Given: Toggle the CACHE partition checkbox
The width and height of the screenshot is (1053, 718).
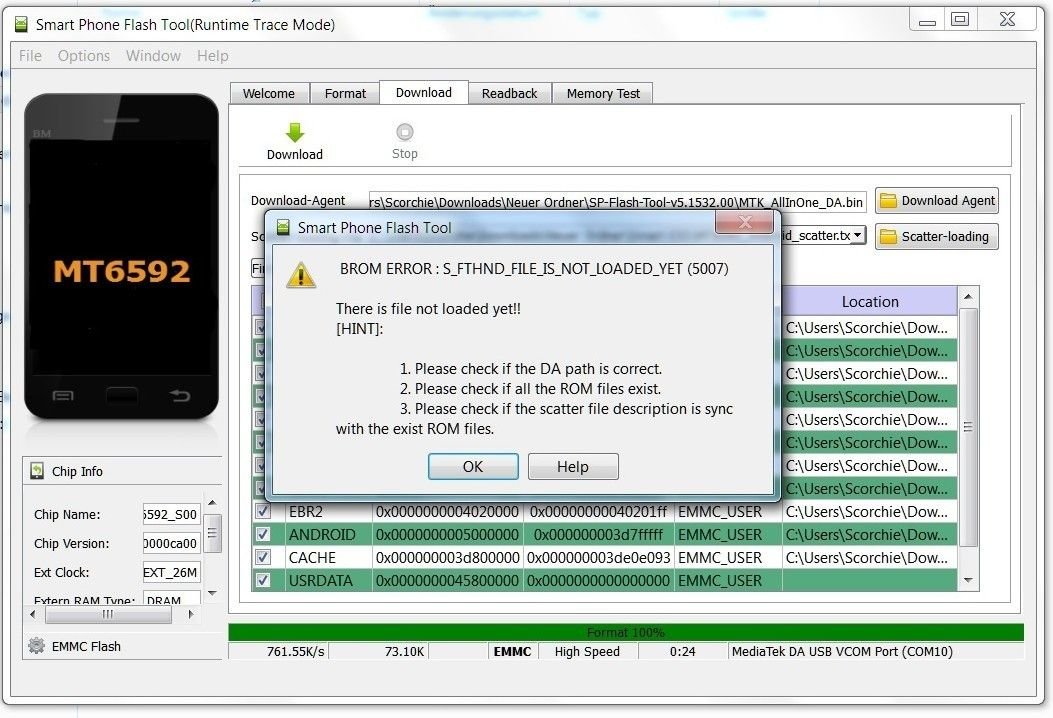Looking at the screenshot, I should click(263, 557).
